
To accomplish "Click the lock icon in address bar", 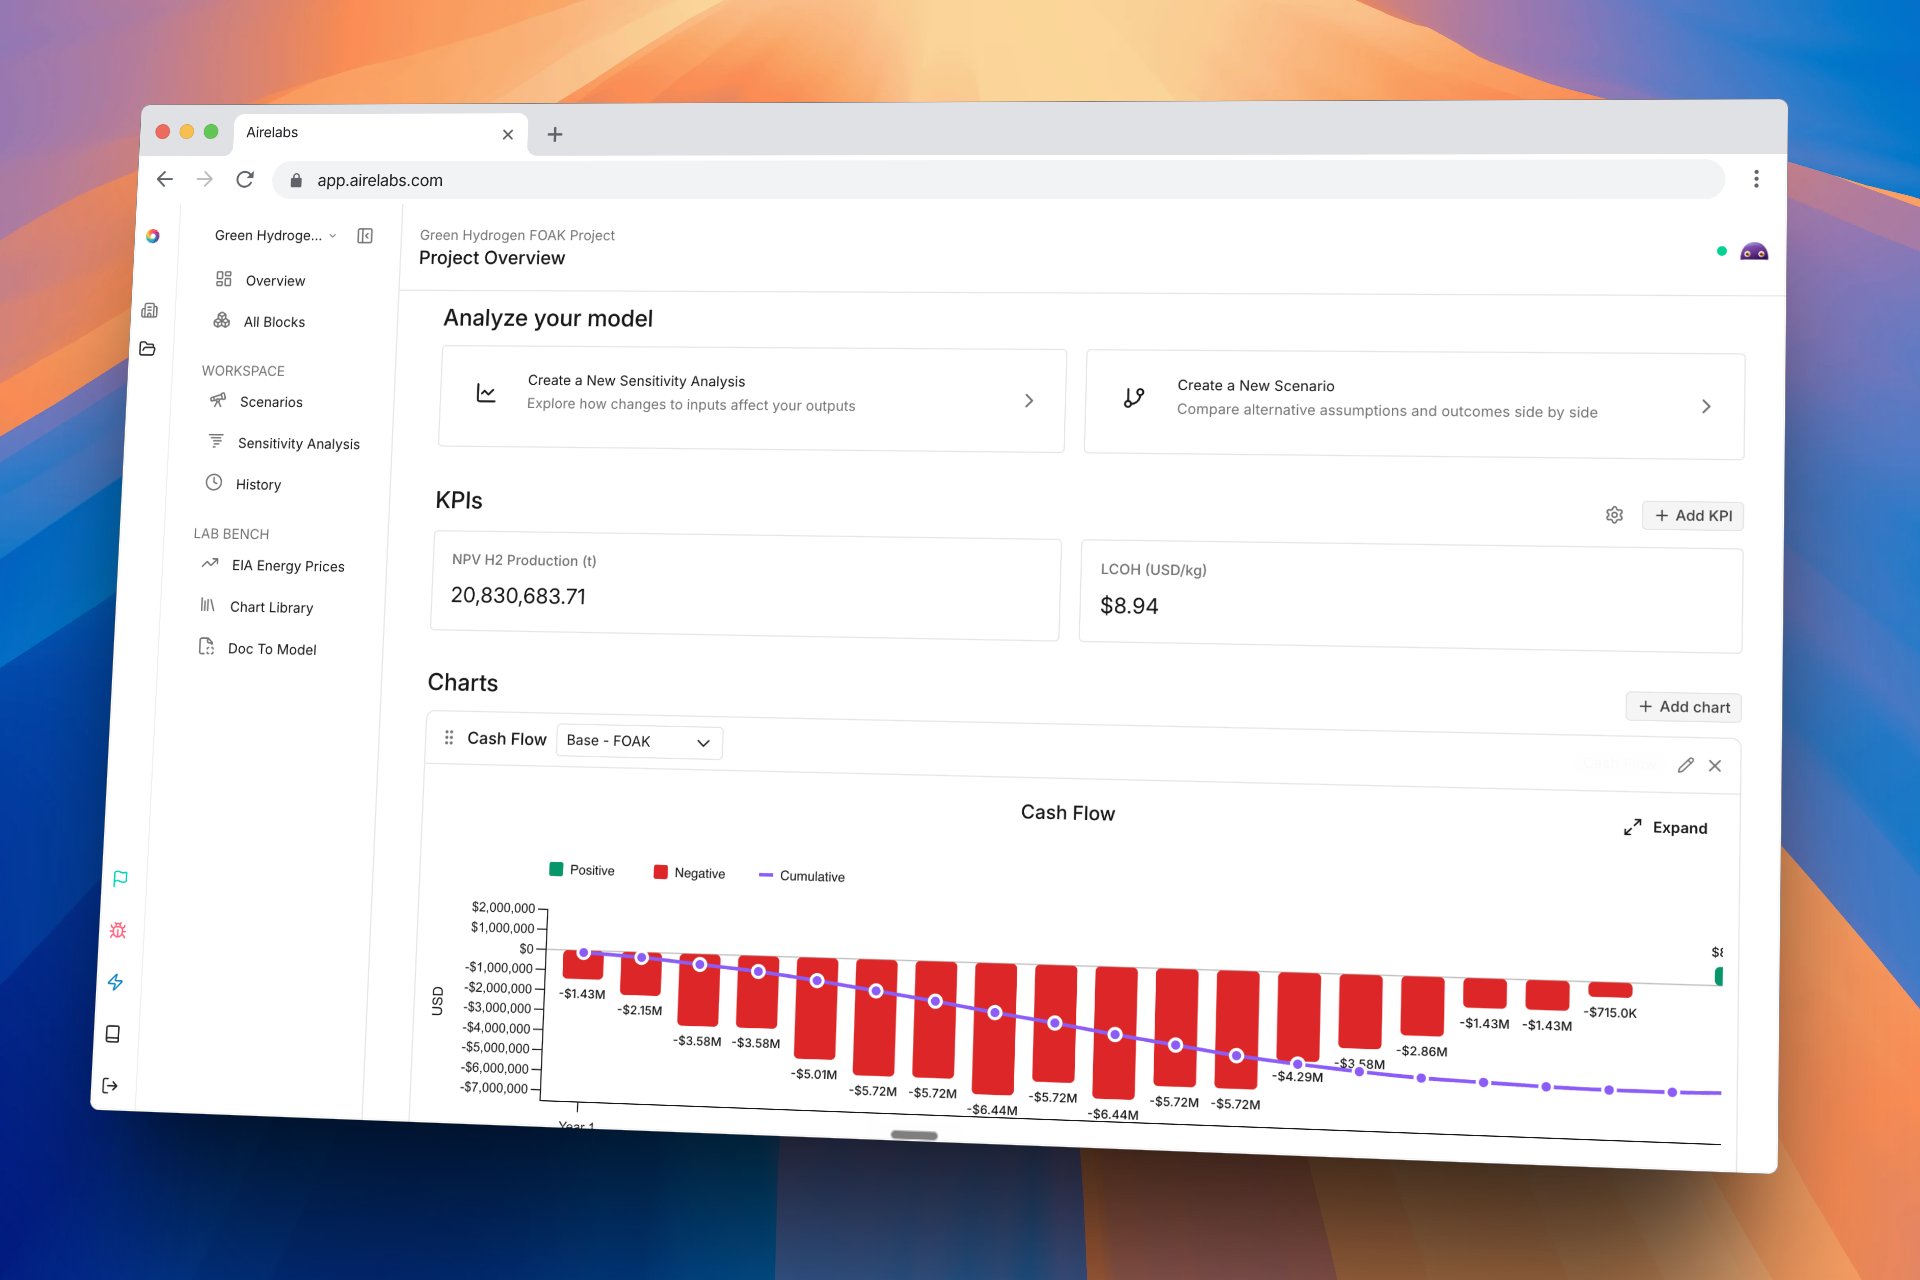I will point(296,180).
